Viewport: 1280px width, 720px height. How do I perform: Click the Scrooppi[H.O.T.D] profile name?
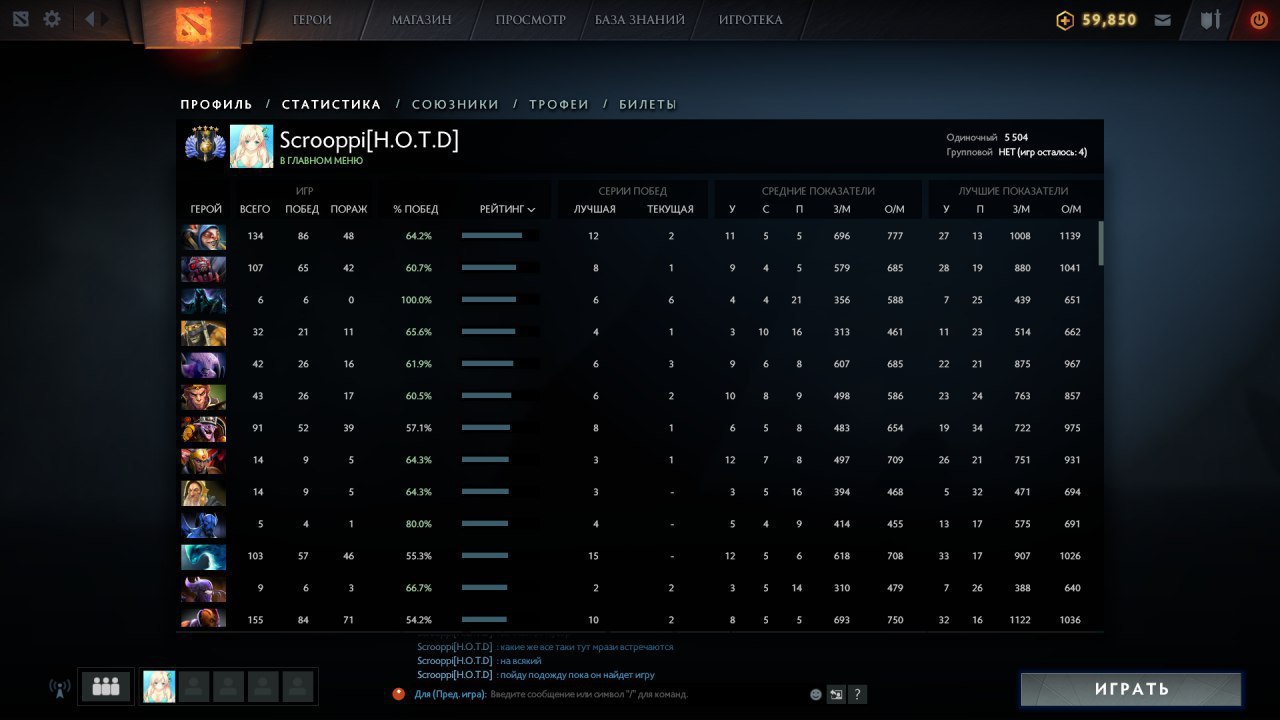pyautogui.click(x=369, y=140)
